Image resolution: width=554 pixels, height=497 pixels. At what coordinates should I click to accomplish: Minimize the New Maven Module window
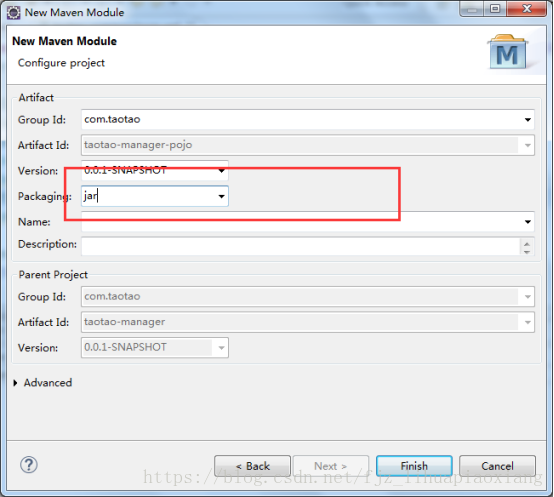coord(472,8)
